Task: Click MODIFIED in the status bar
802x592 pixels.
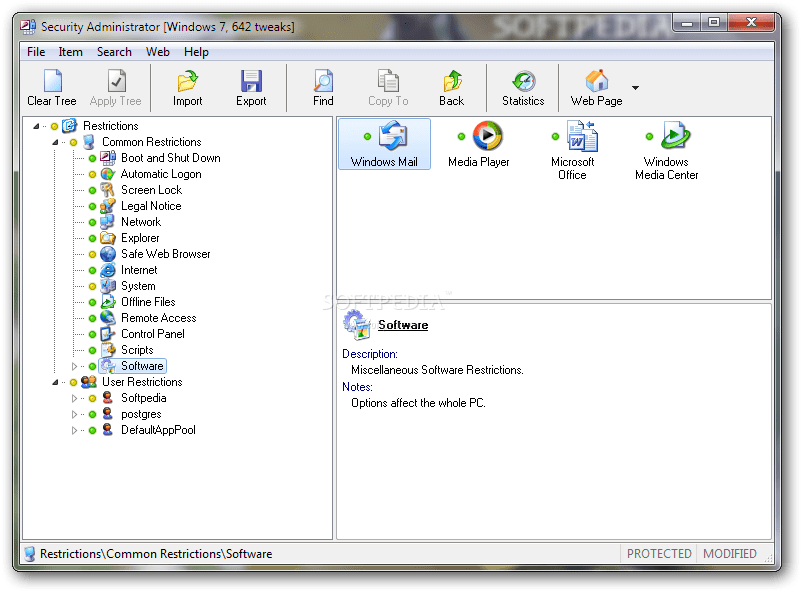Action: click(x=729, y=554)
